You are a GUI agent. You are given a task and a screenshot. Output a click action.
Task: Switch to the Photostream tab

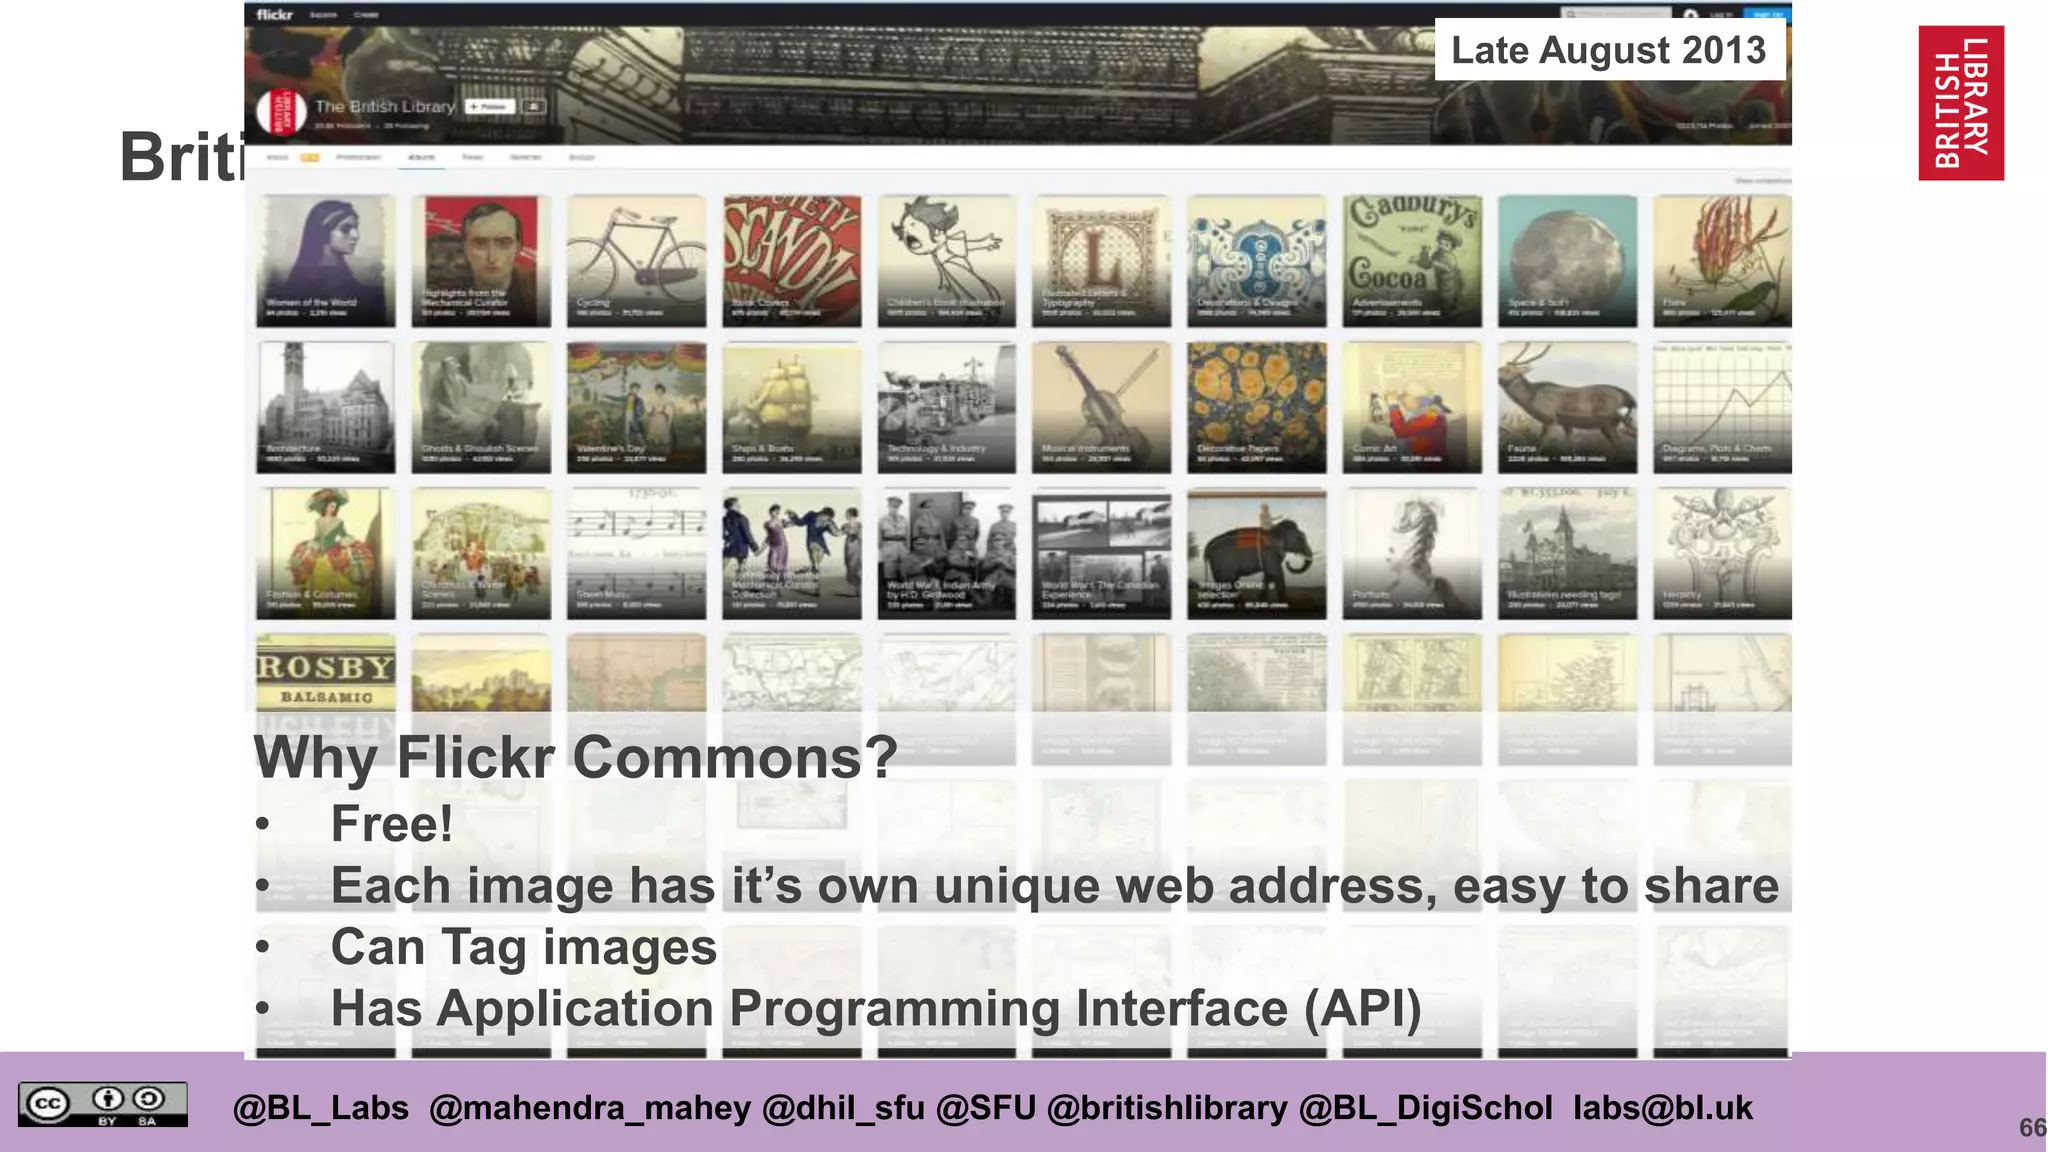(x=358, y=158)
